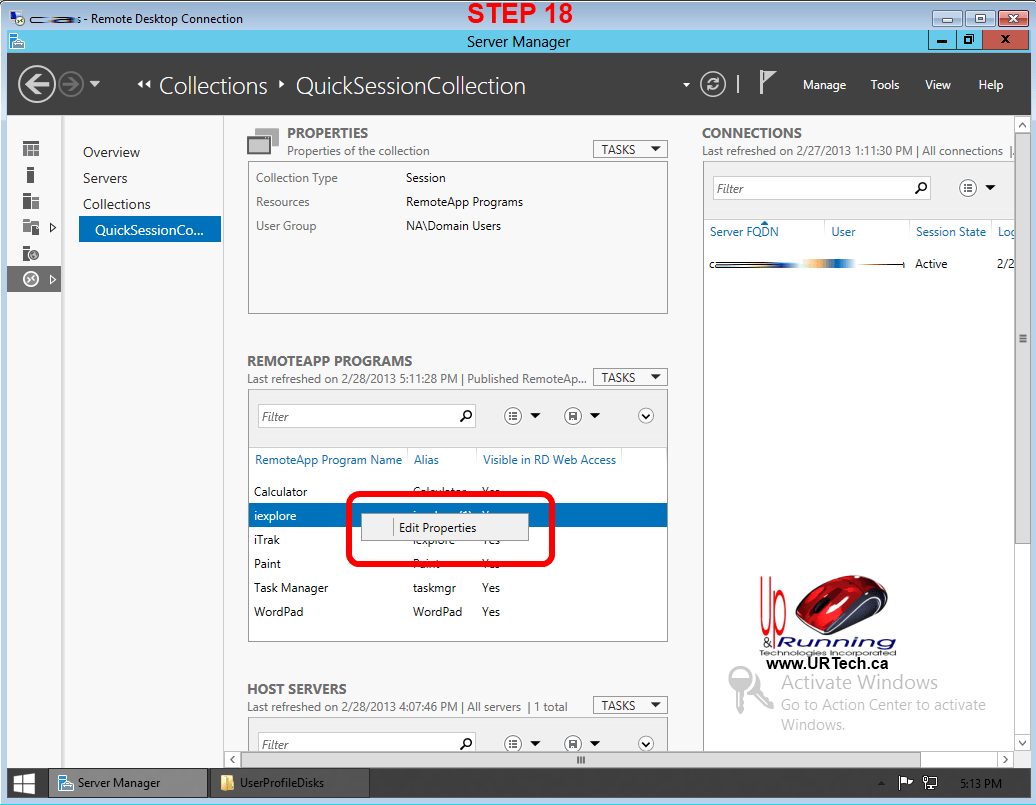1036x805 pixels.
Task: Expand the RemoteApp Programs filter chevron
Action: pyautogui.click(x=645, y=416)
